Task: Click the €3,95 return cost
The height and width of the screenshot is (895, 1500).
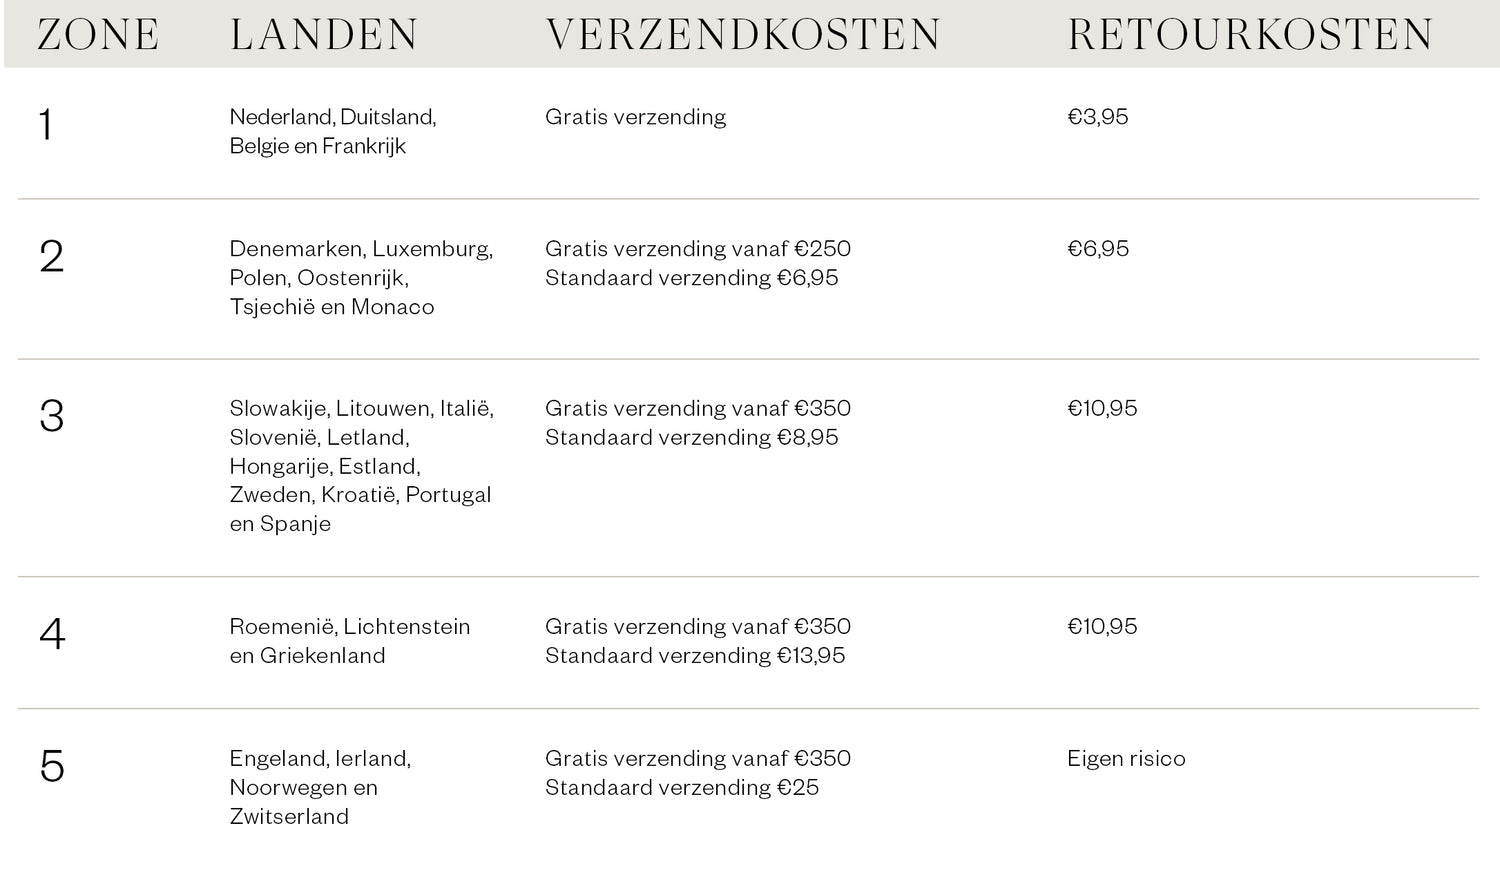Action: click(x=1098, y=117)
